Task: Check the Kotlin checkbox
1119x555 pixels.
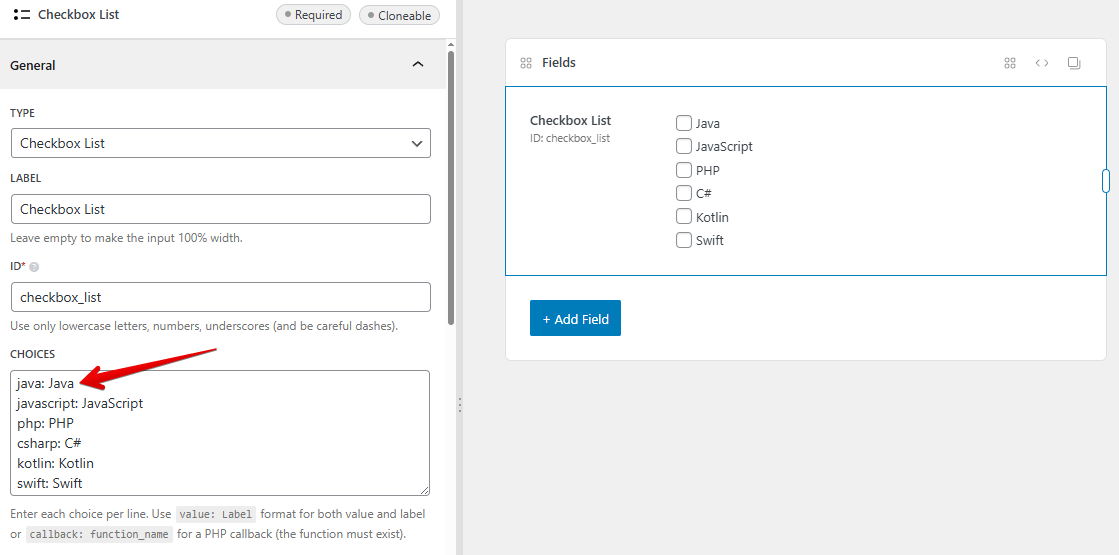Action: (684, 216)
